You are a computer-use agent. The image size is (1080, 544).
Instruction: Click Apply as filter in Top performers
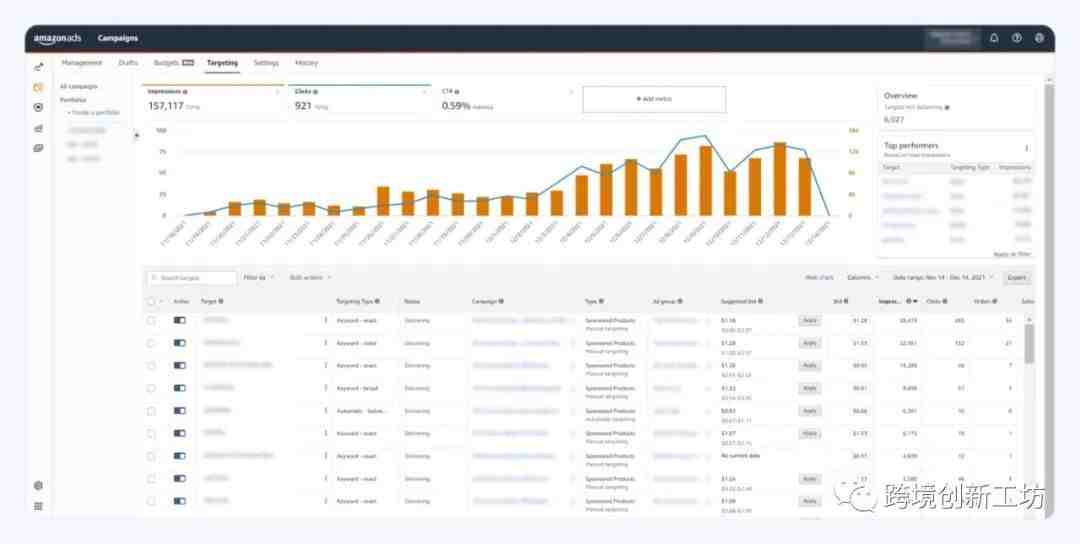point(1012,254)
